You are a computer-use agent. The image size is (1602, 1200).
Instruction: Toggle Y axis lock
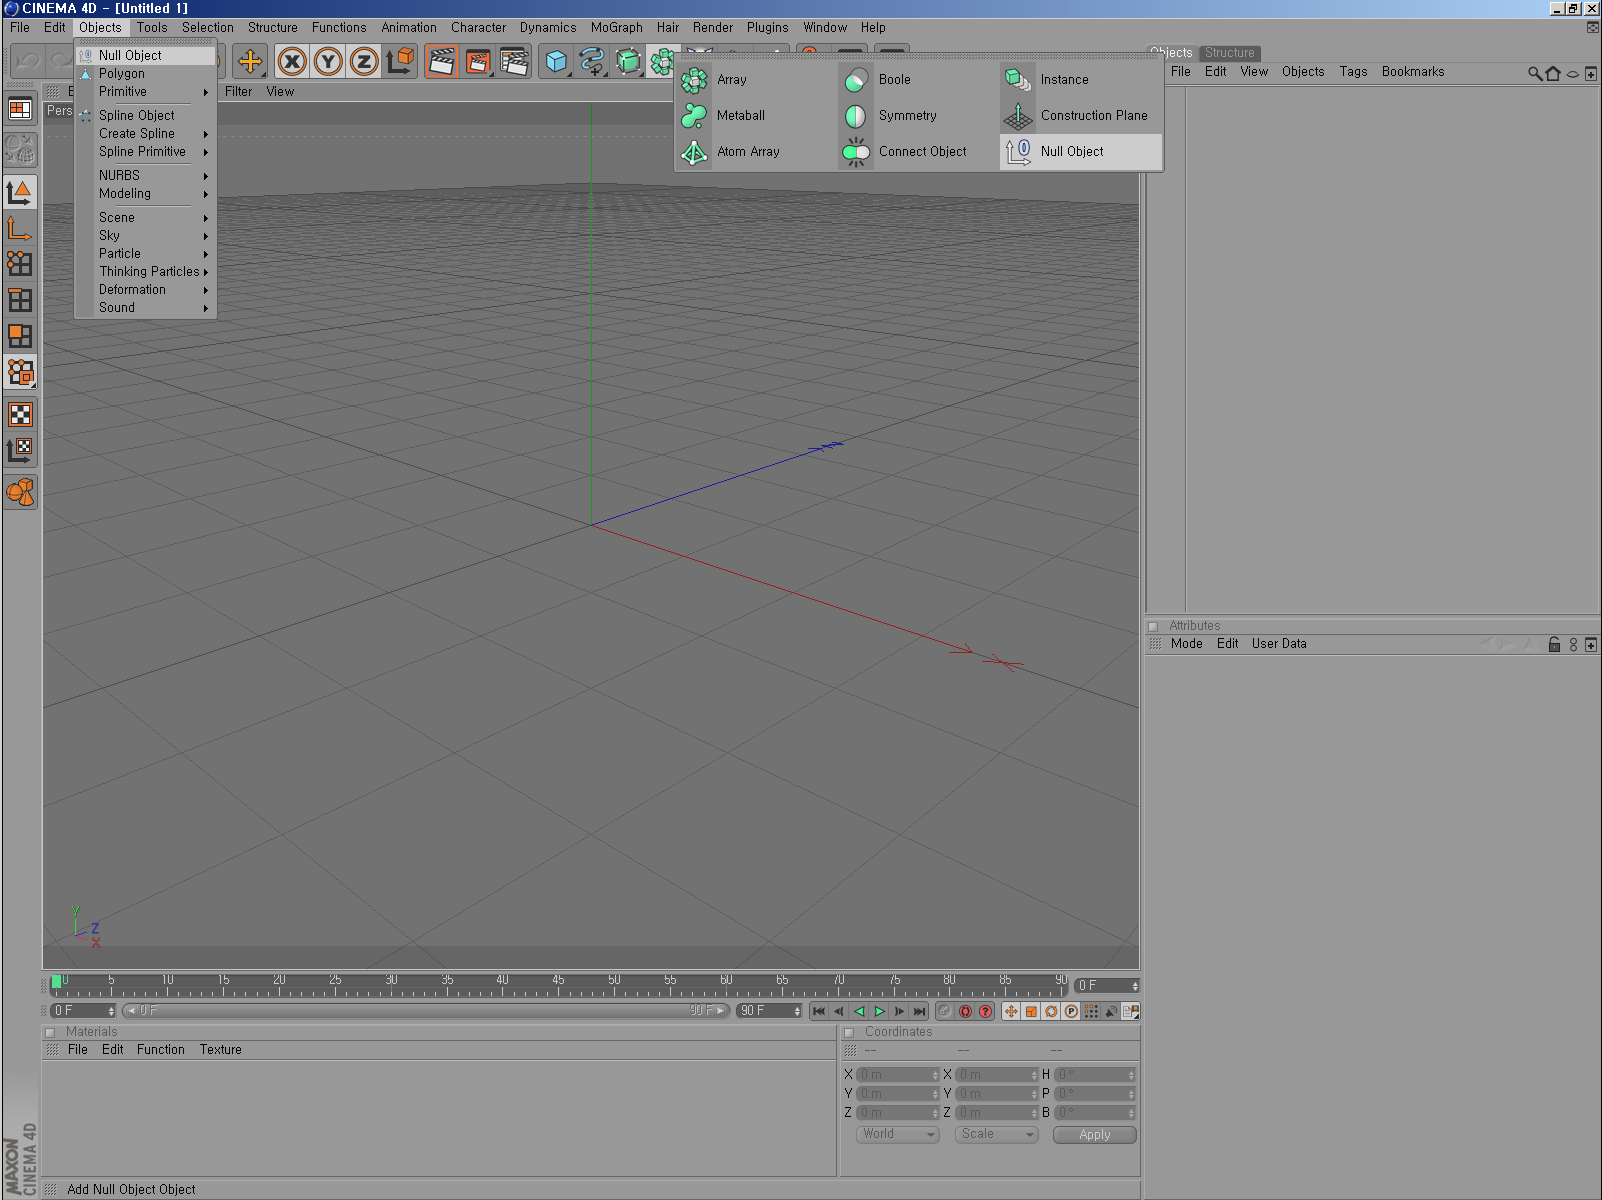tap(328, 62)
